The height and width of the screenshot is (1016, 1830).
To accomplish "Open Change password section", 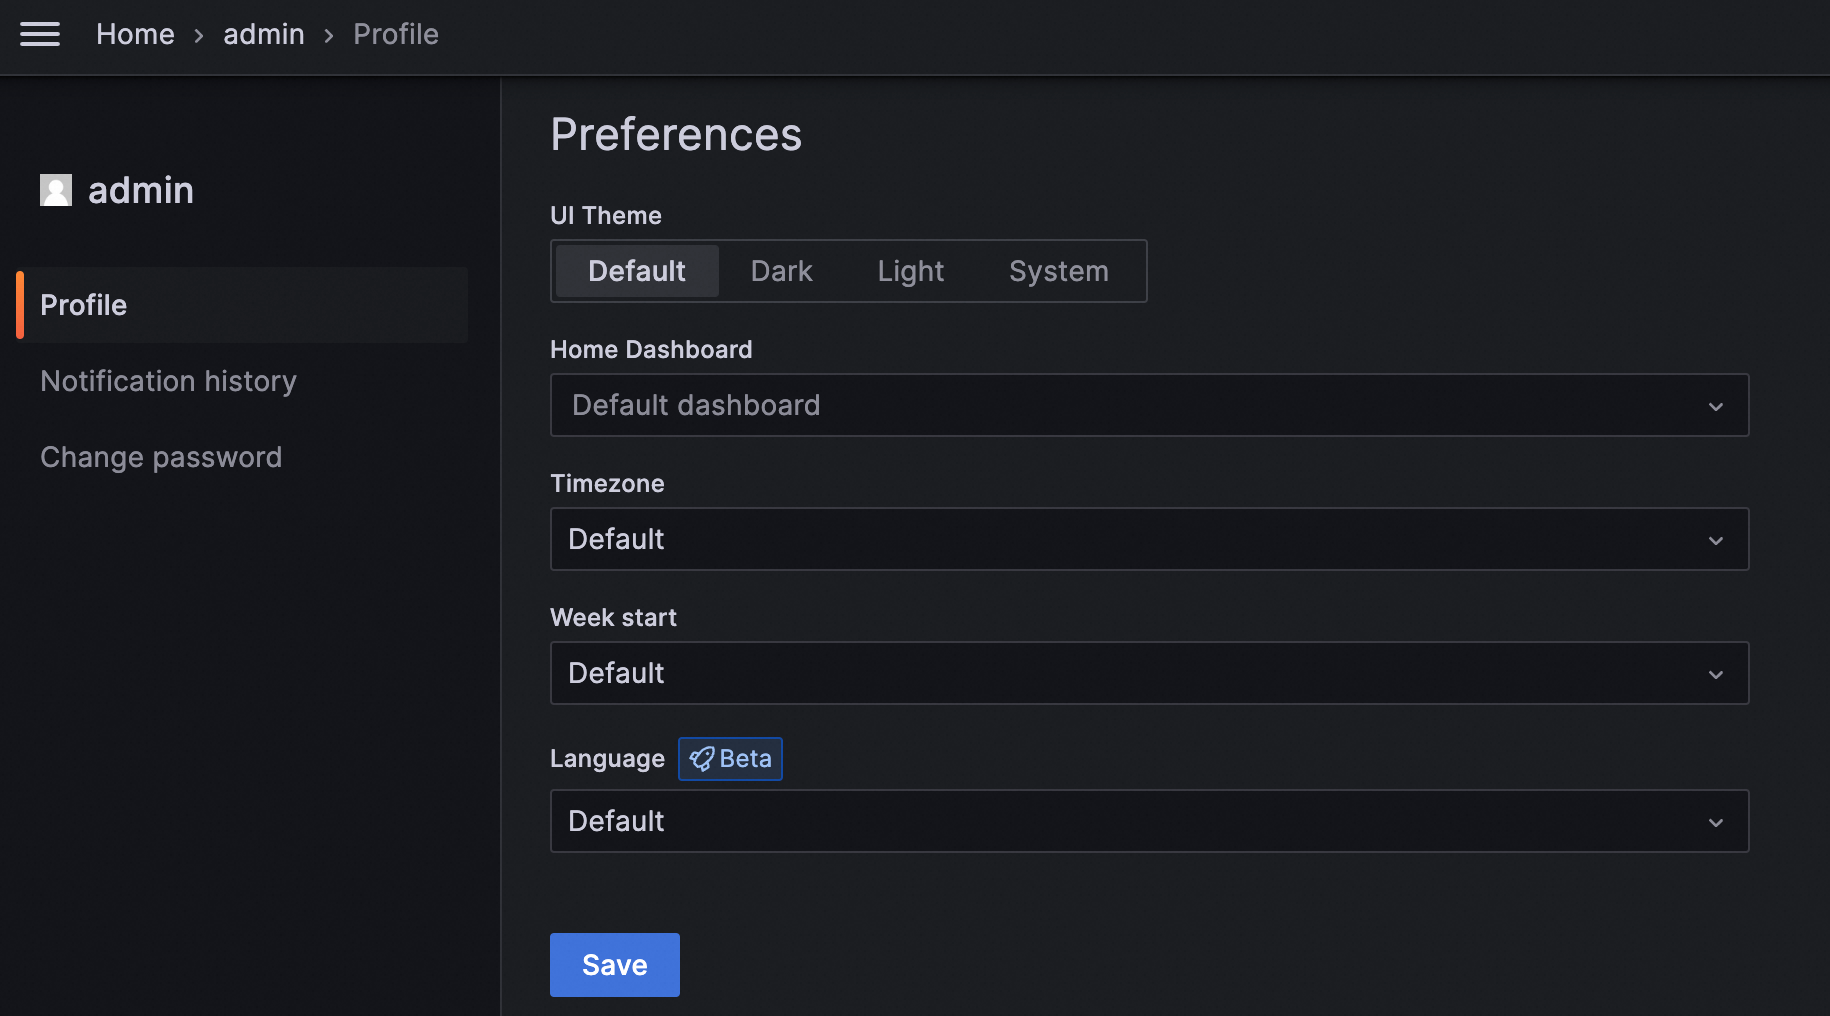I will tap(161, 457).
